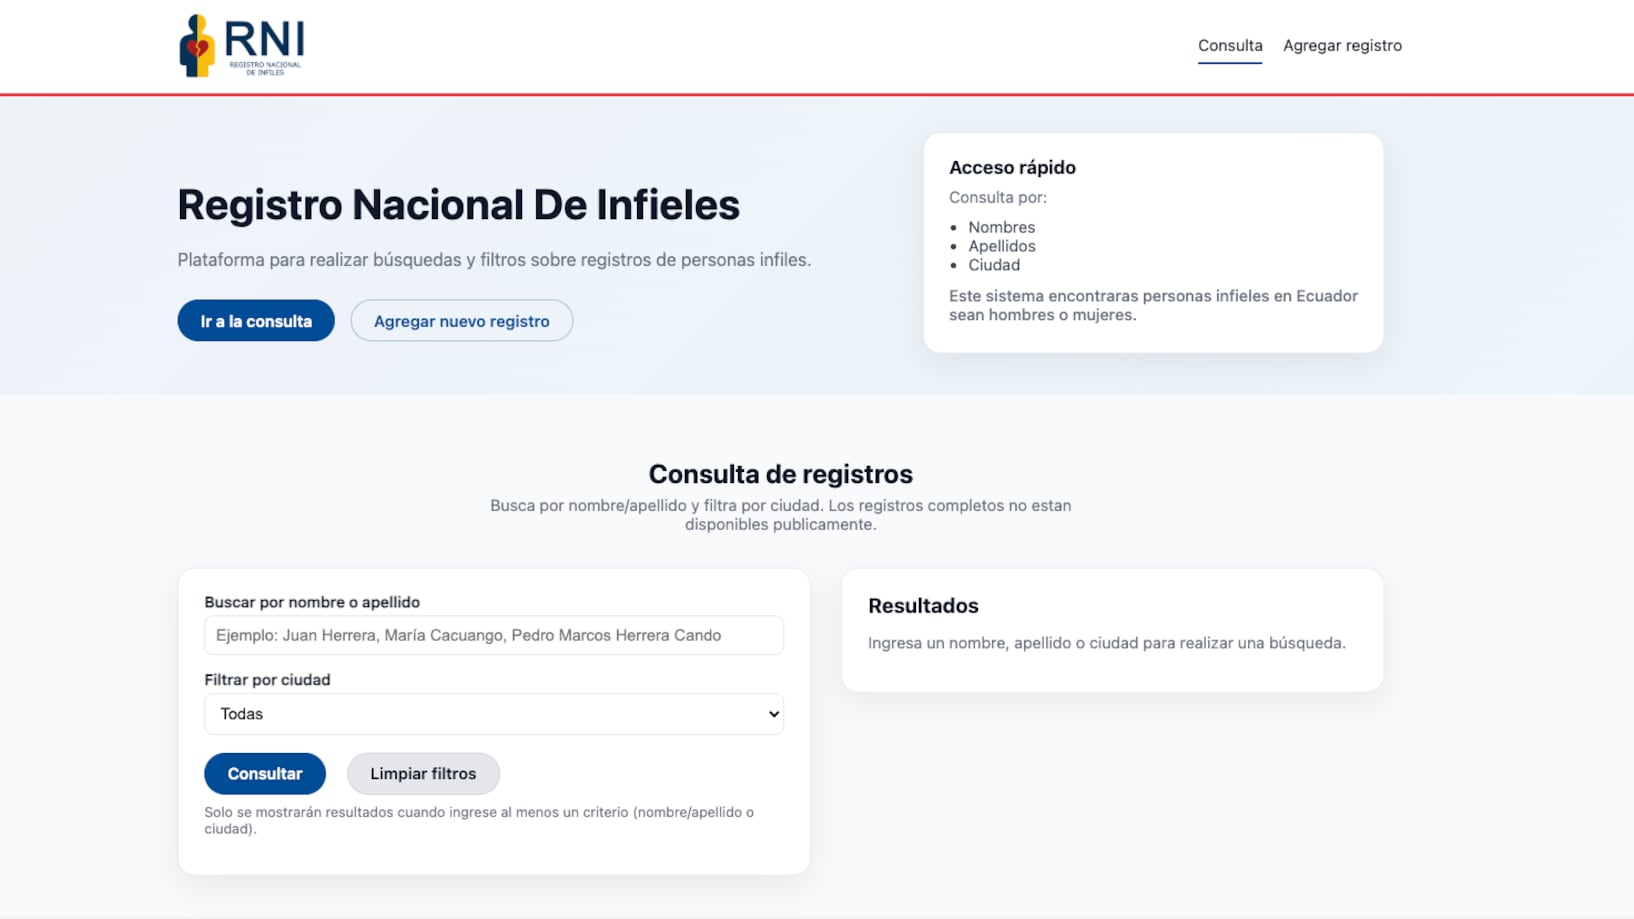Open the 'Filtrar por ciudad' dropdown
Viewport: 1634px width, 919px height.
tap(494, 713)
